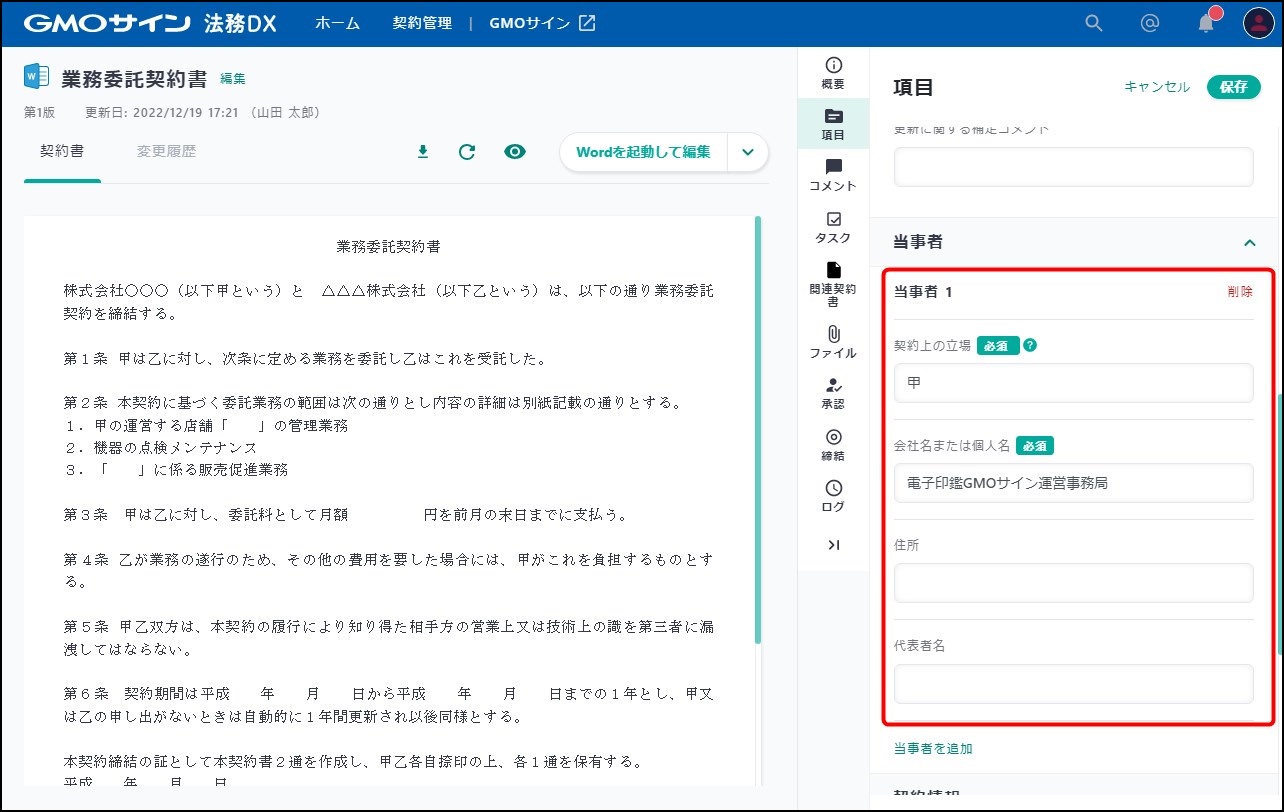Screen dimensions: 1284x812
Task: Toggle the eye preview icon
Action: point(515,152)
